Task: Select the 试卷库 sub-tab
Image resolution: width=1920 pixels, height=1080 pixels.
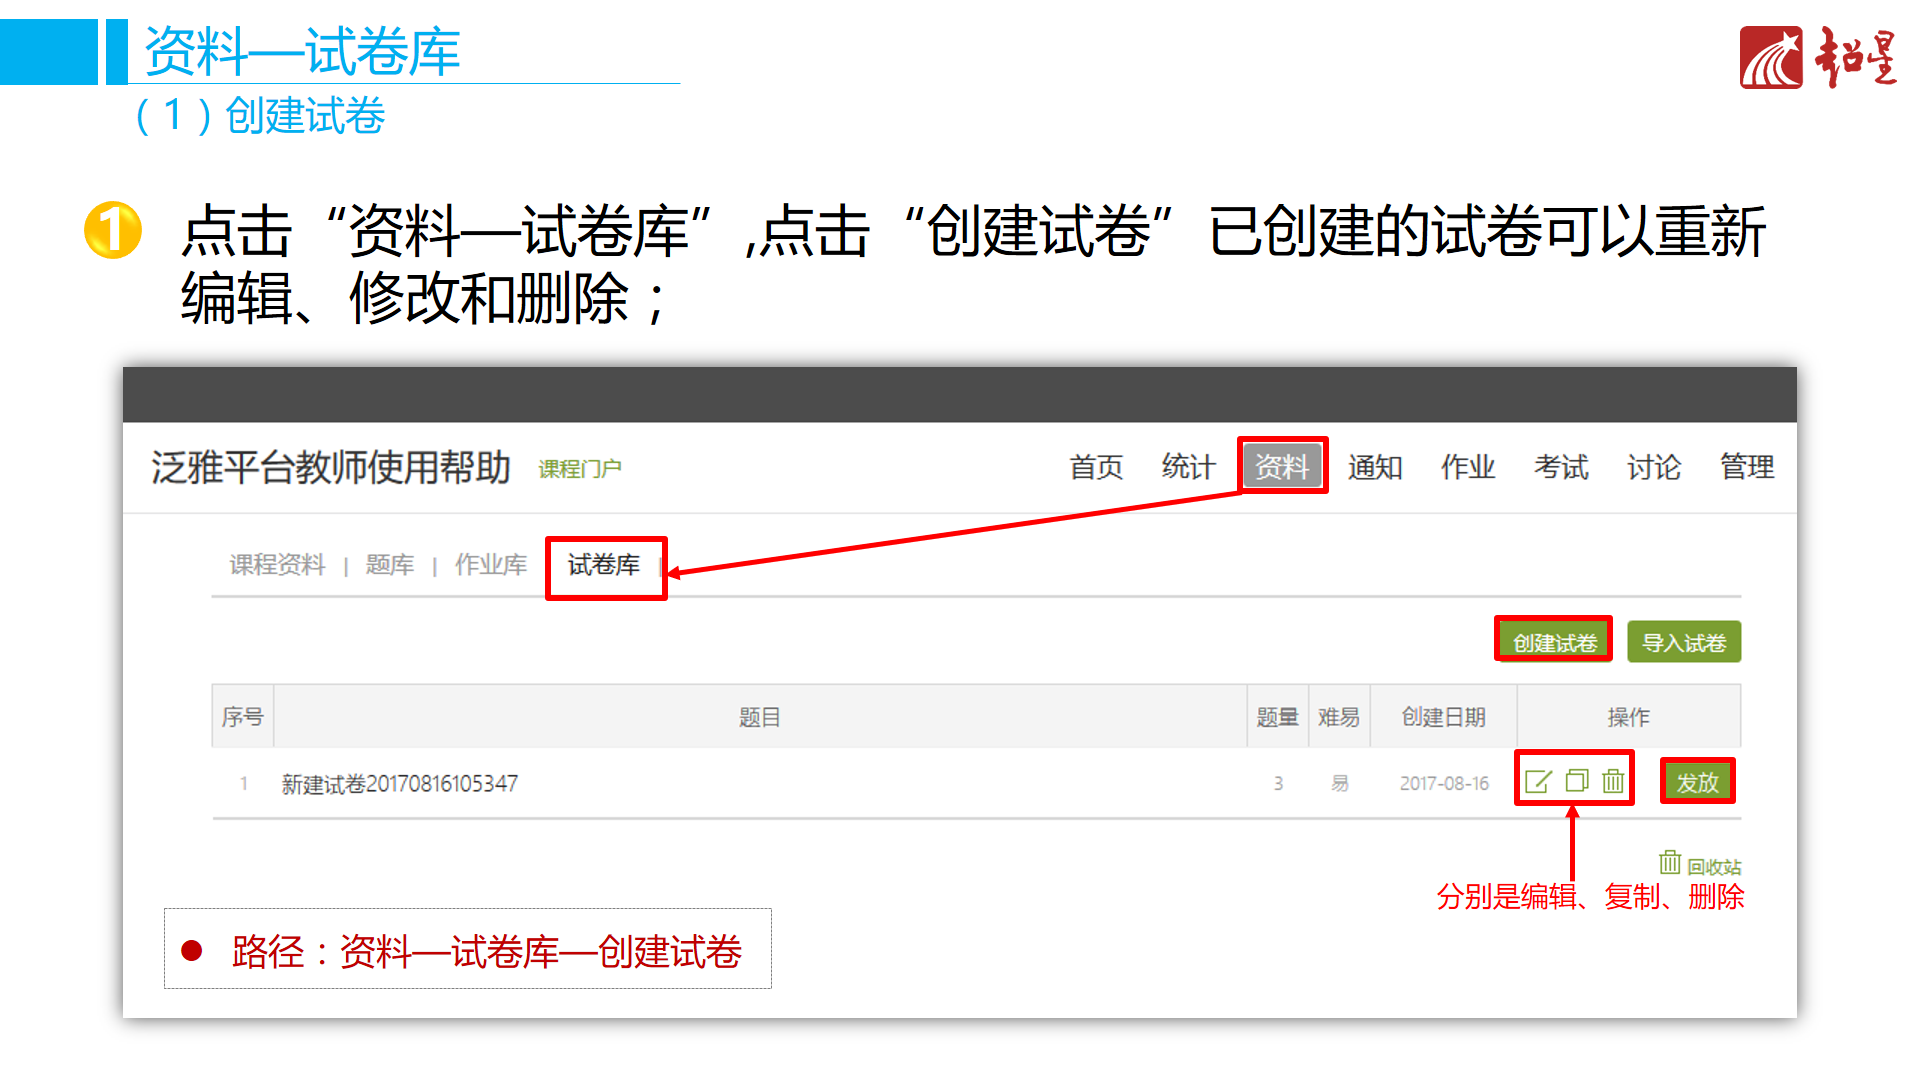Action: tap(604, 566)
